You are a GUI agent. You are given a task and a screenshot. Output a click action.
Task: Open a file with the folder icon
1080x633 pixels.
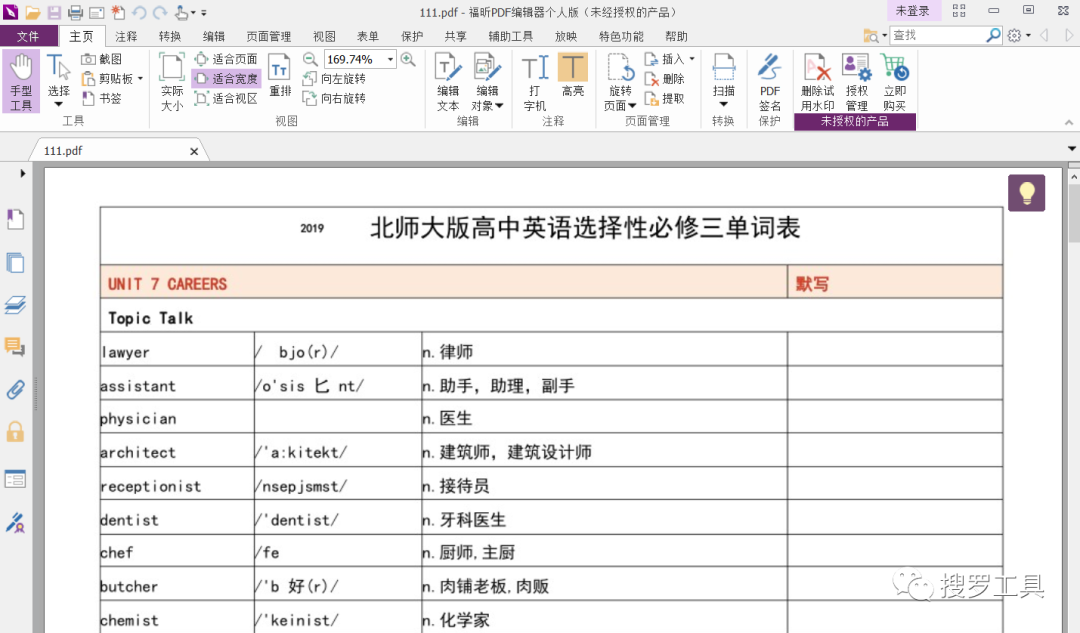click(x=32, y=12)
